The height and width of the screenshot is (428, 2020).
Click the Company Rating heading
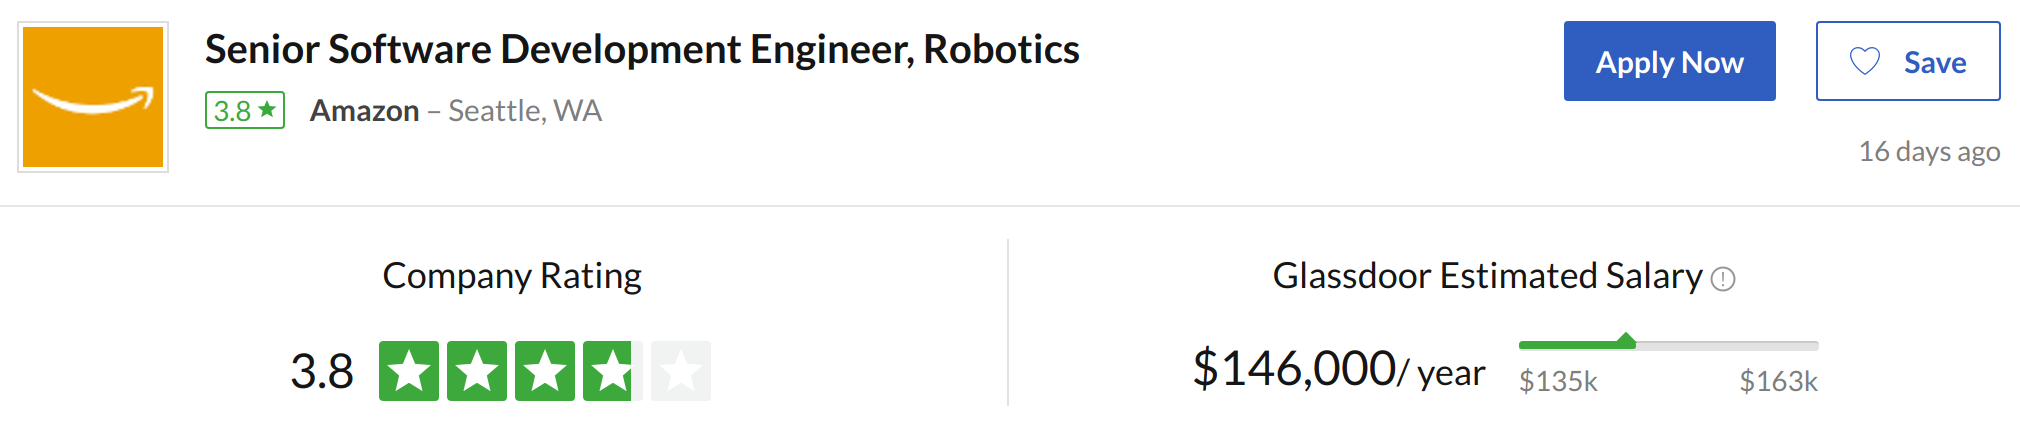coord(512,276)
